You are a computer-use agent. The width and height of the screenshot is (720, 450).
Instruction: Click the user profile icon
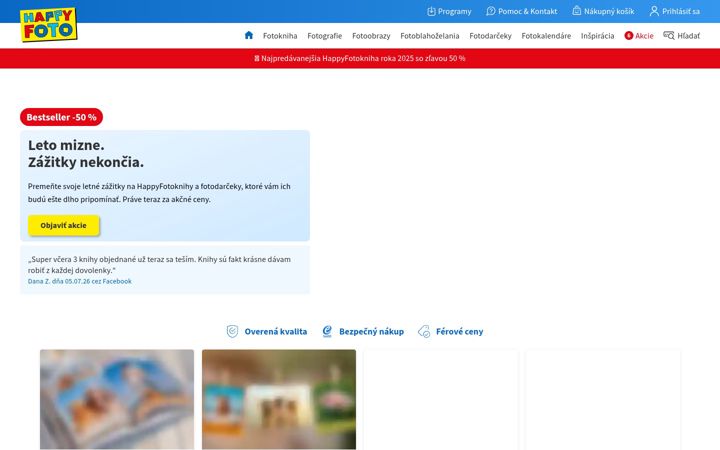654,11
